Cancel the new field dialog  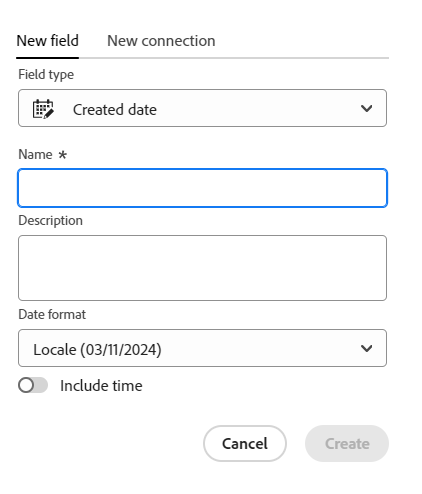pos(245,443)
